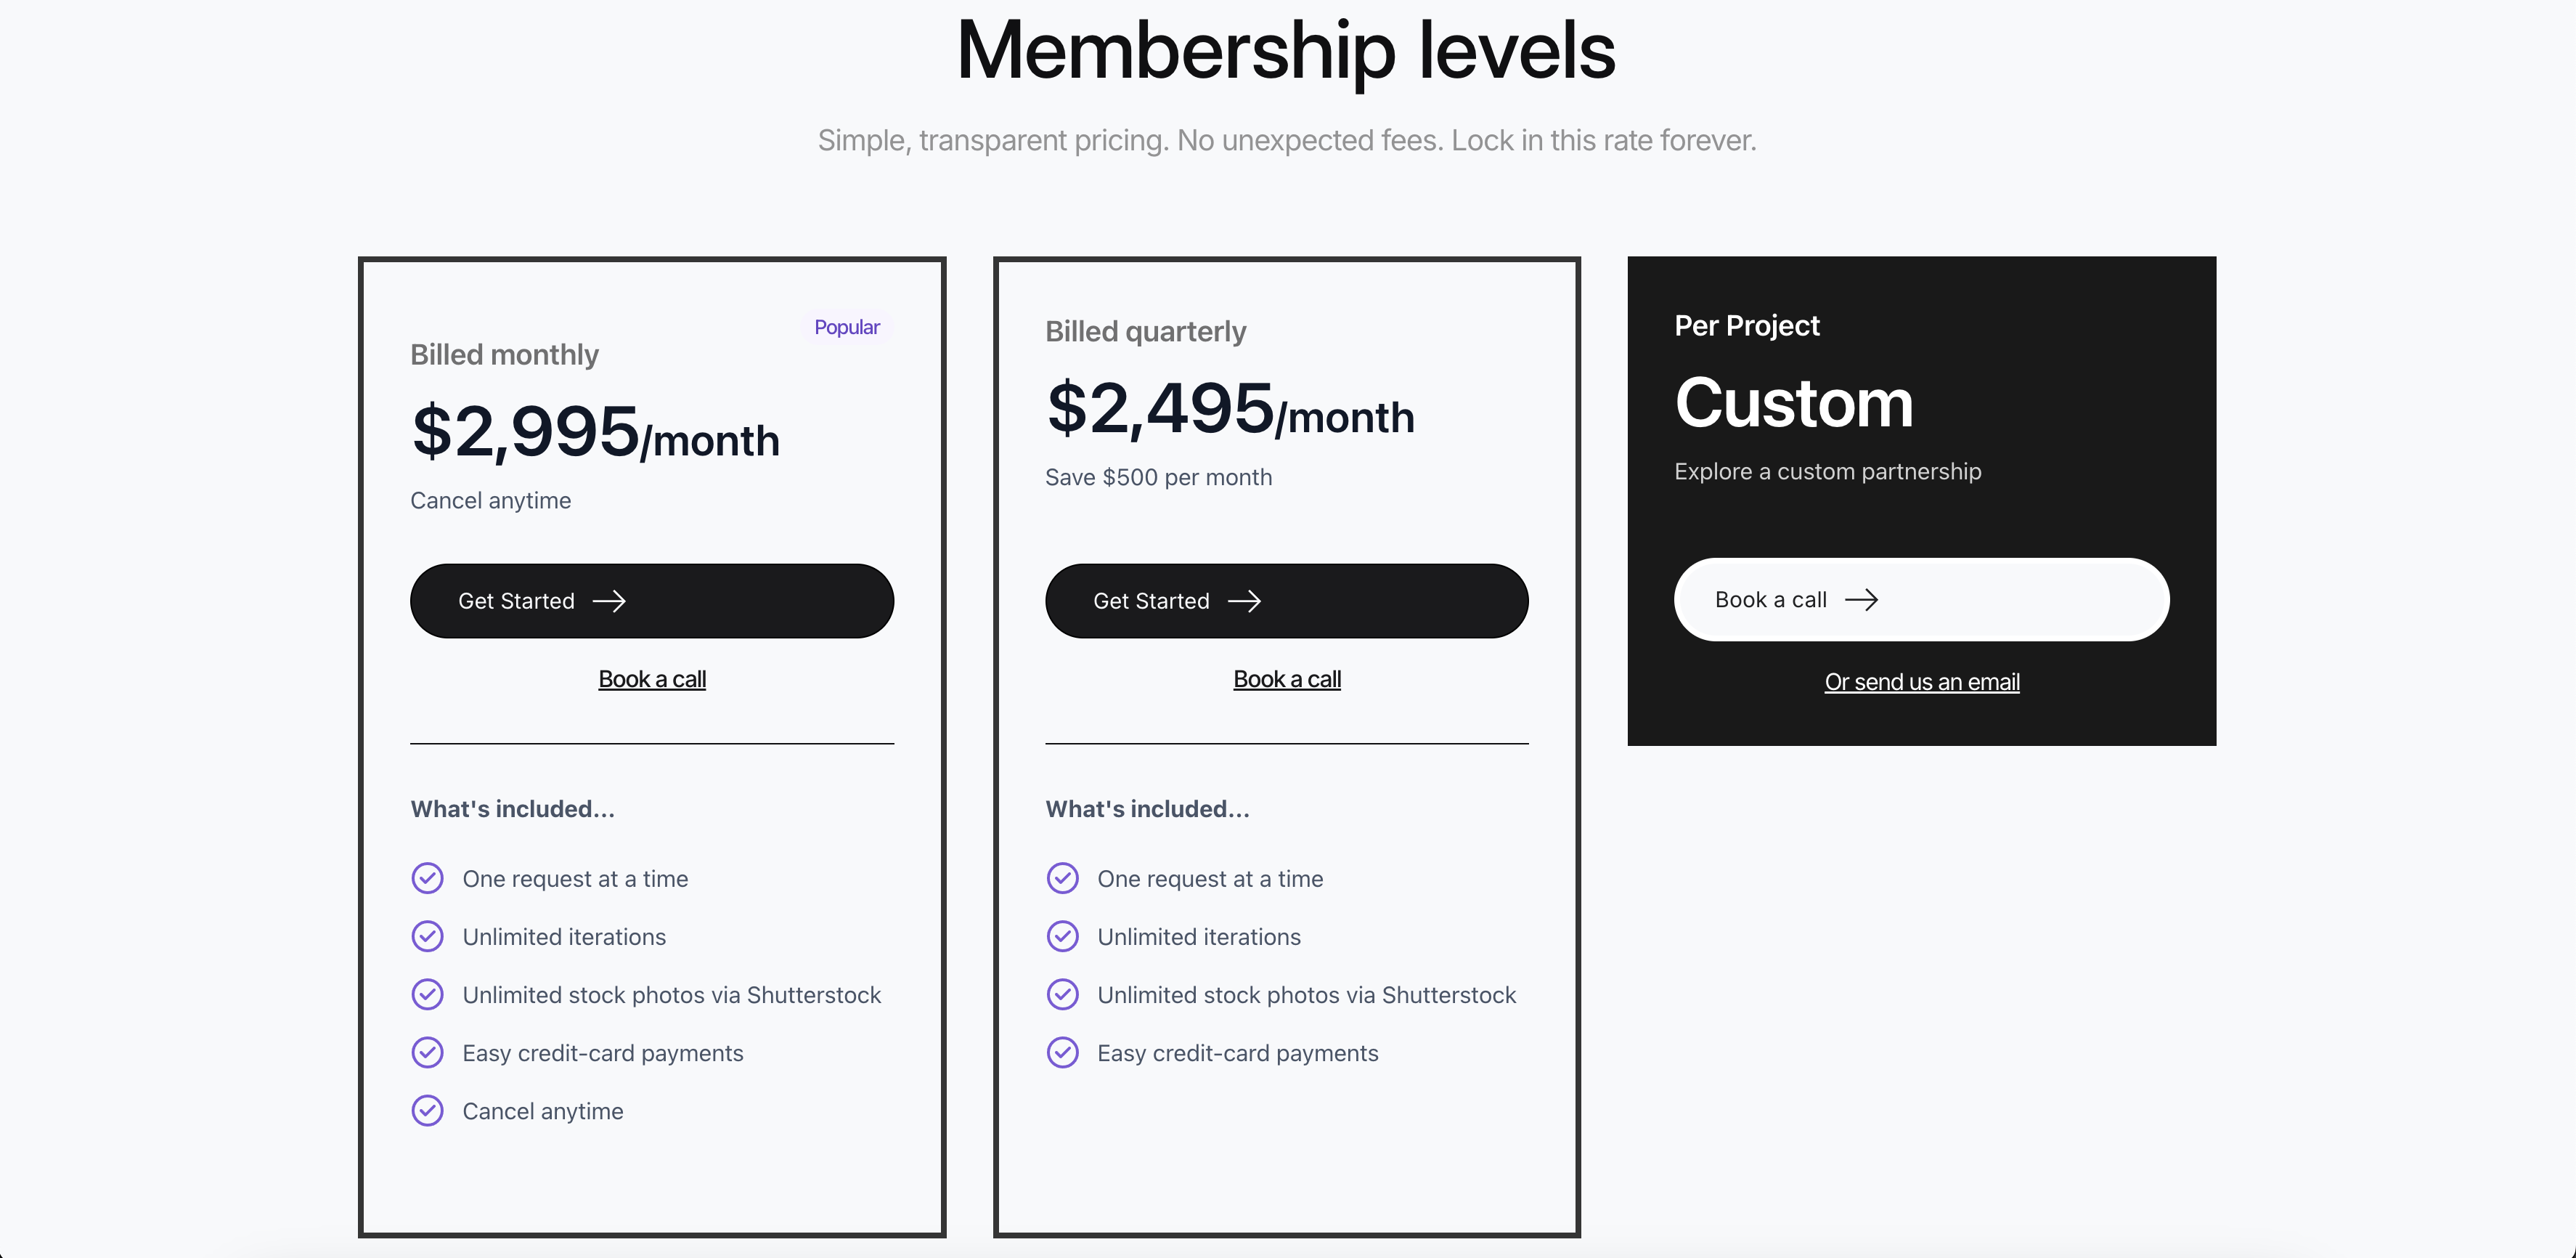Click Get Started on the monthly plan
Viewport: 2576px width, 1258px height.
coord(652,601)
